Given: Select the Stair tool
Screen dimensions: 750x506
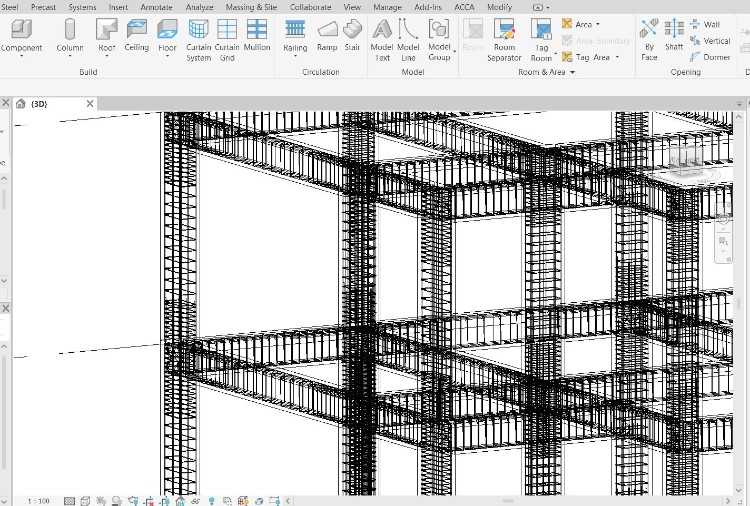Looking at the screenshot, I should click(352, 35).
